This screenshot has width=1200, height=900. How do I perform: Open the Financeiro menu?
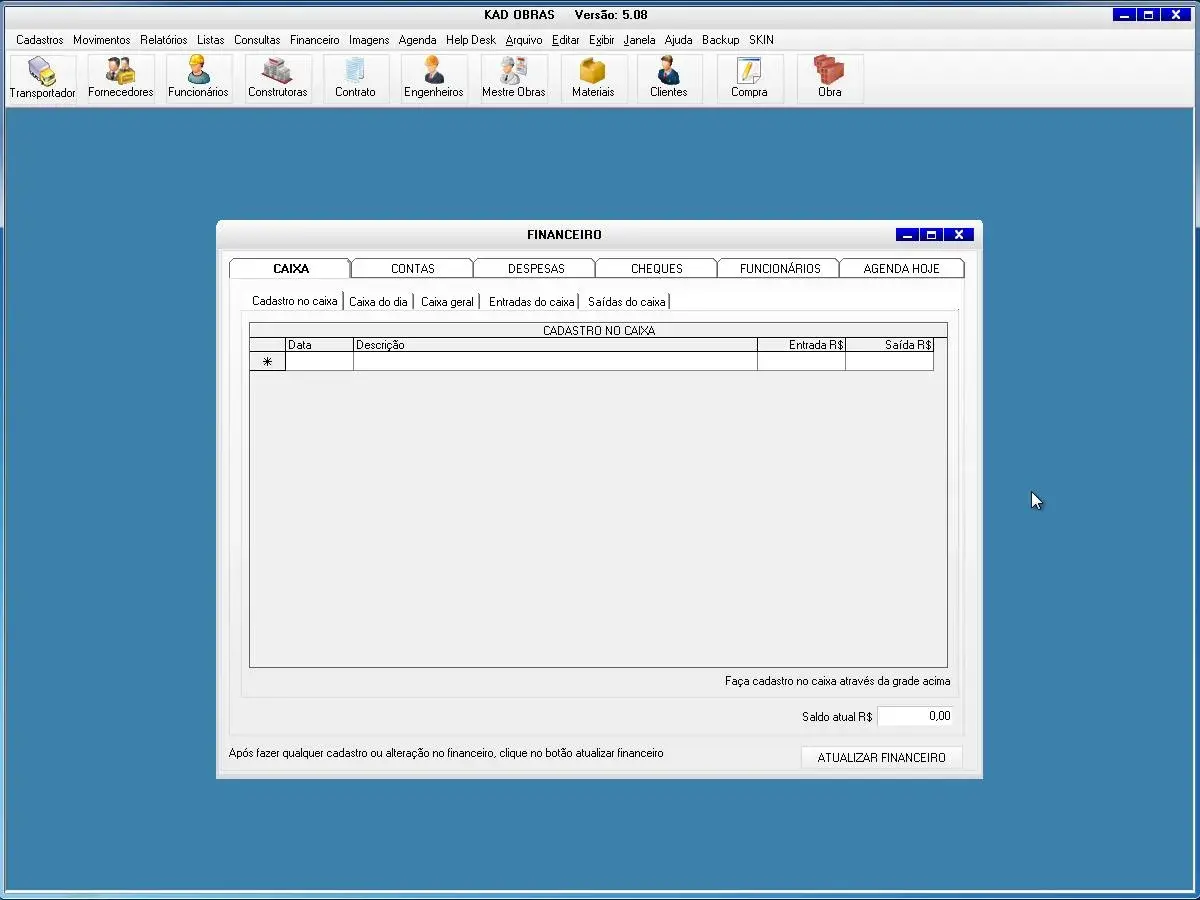[314, 40]
